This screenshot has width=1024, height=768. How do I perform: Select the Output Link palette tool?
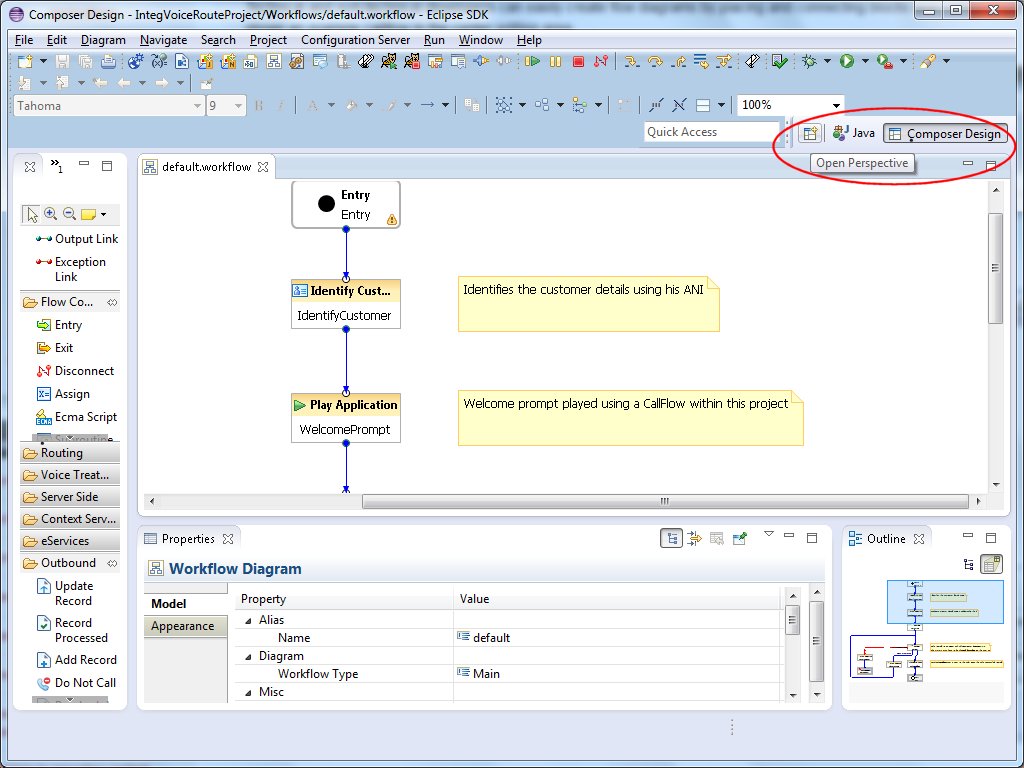(77, 239)
